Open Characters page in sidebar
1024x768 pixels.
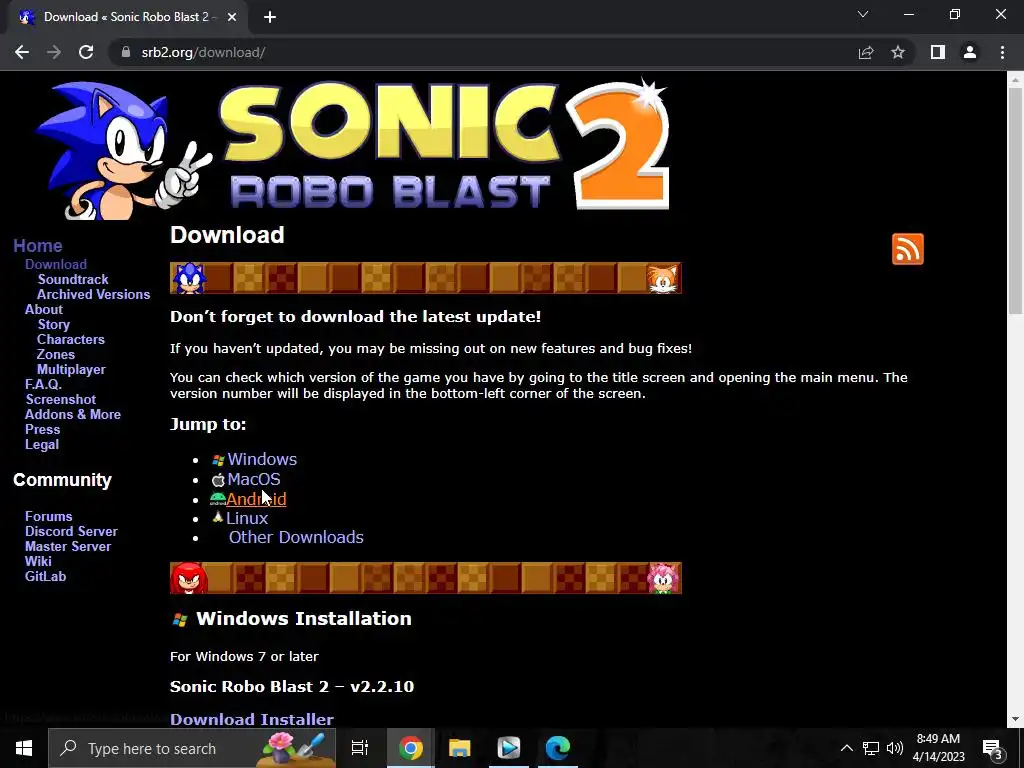click(71, 339)
